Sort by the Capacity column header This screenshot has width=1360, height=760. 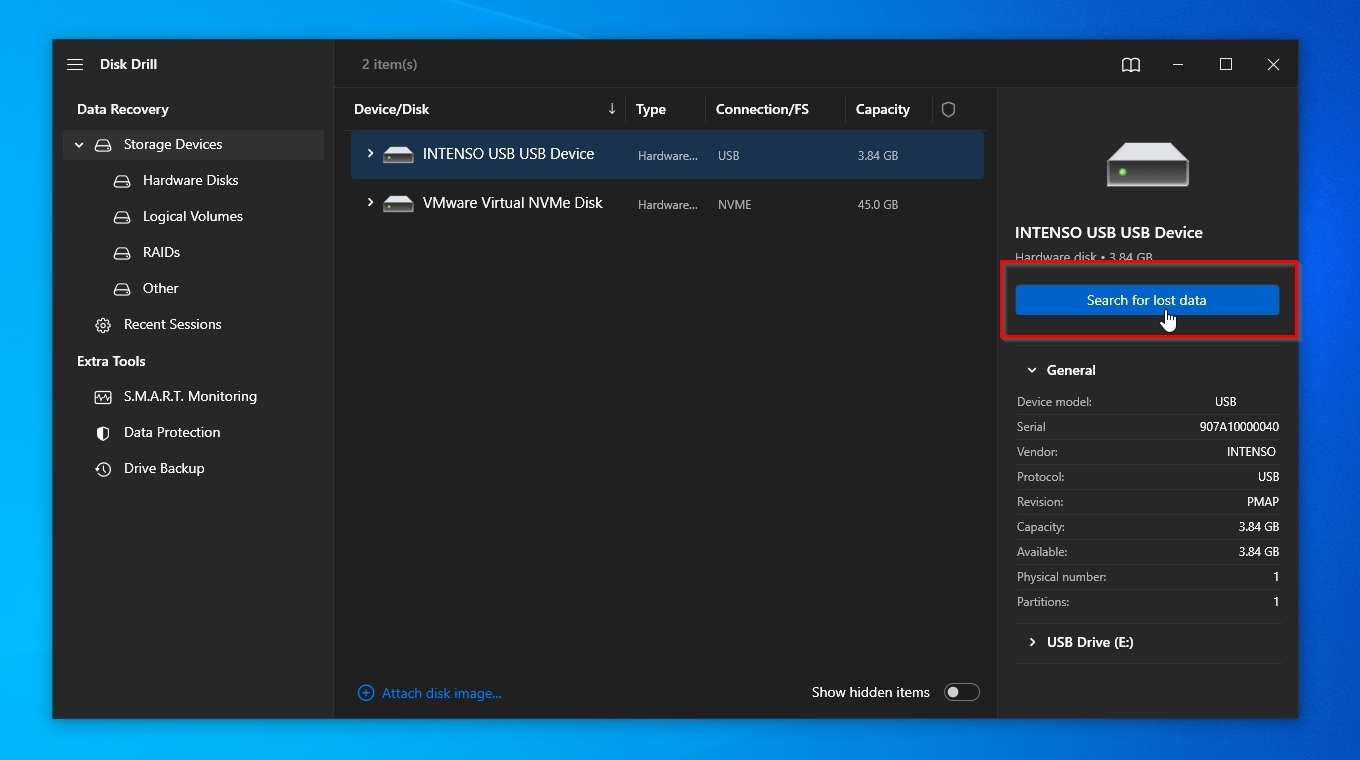[x=883, y=109]
